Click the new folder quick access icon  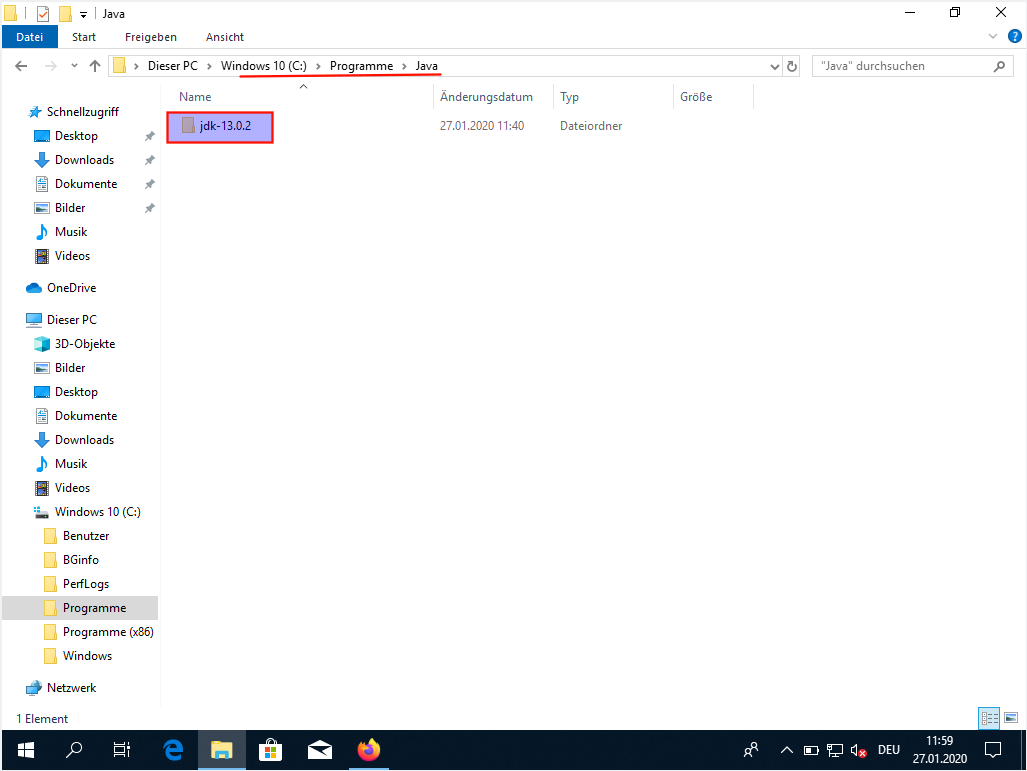click(65, 13)
